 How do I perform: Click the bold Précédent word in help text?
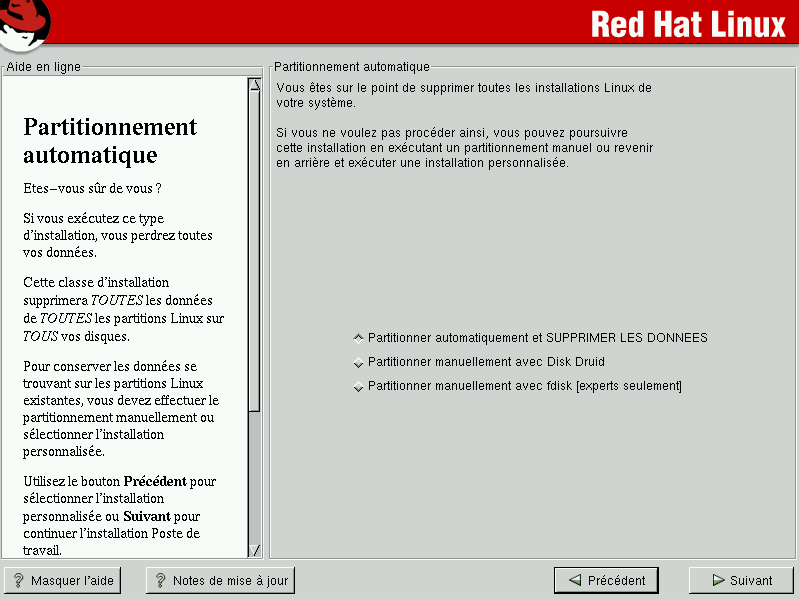coord(154,481)
